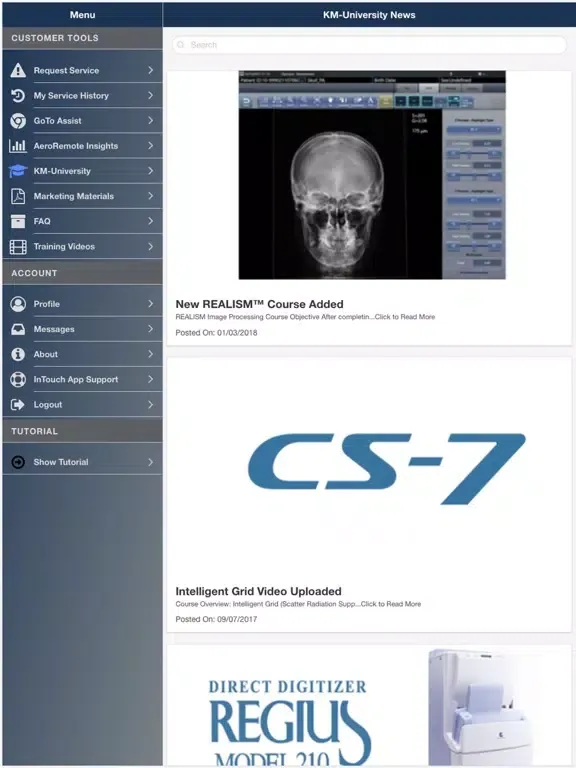
Task: Click 'Posted On: 09/07/2017' text
Action: pos(216,619)
